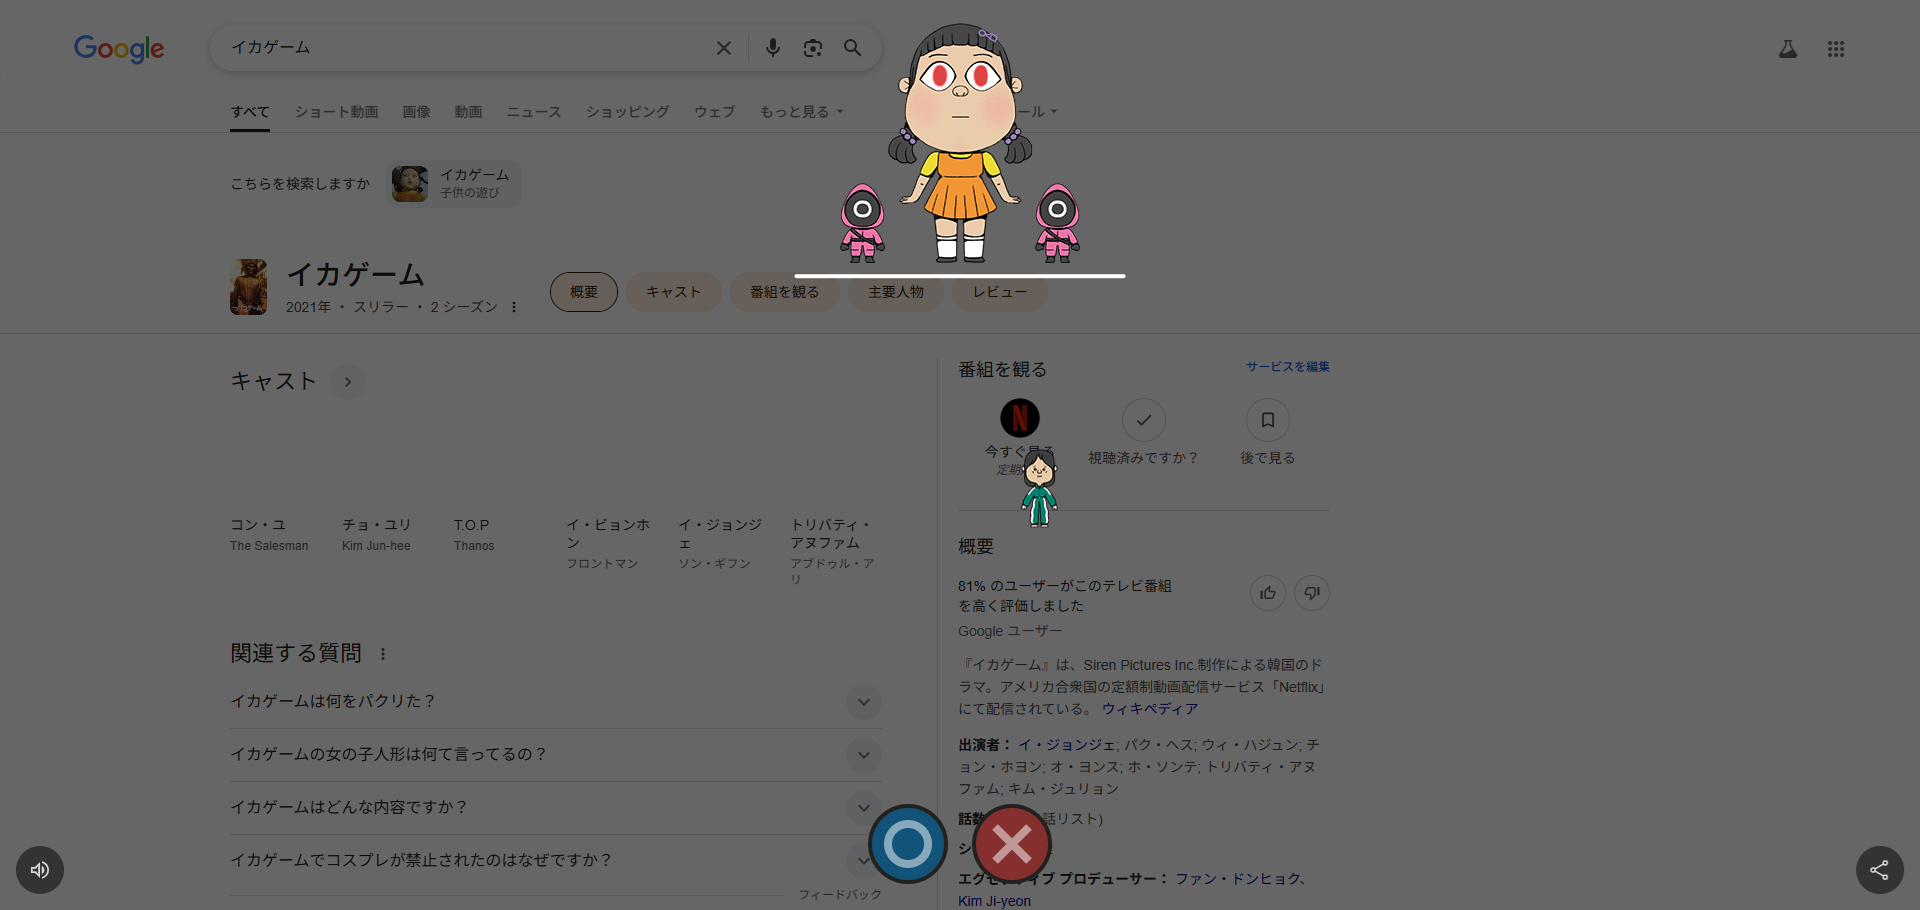Click the thumbs down rating icon
The height and width of the screenshot is (910, 1920).
pos(1312,593)
